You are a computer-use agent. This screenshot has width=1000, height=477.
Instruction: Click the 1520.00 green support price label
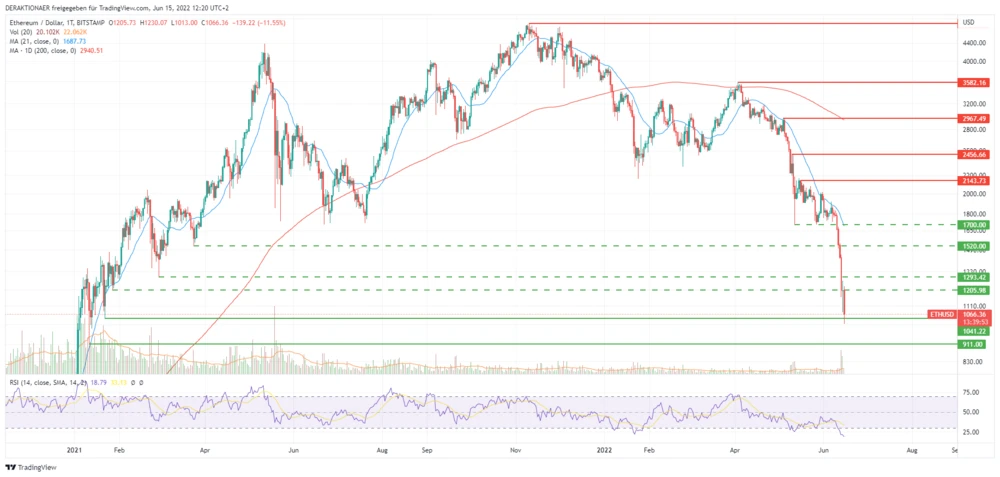pyautogui.click(x=973, y=245)
